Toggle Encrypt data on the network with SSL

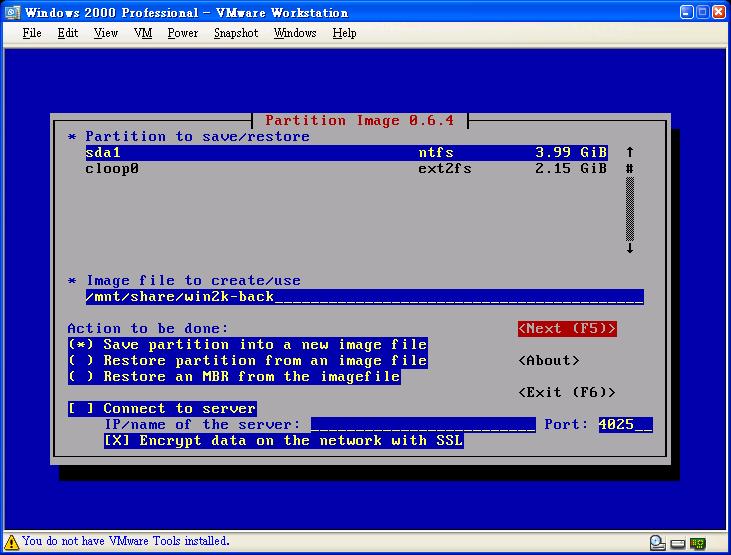[283, 440]
